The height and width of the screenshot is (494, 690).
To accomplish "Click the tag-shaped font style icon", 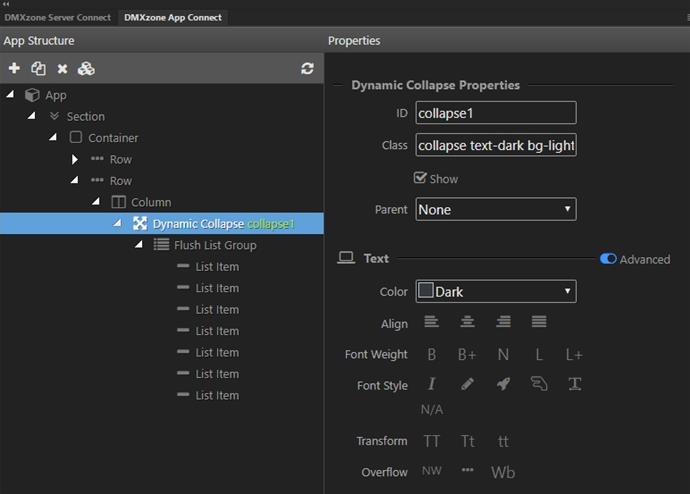I will (x=539, y=384).
